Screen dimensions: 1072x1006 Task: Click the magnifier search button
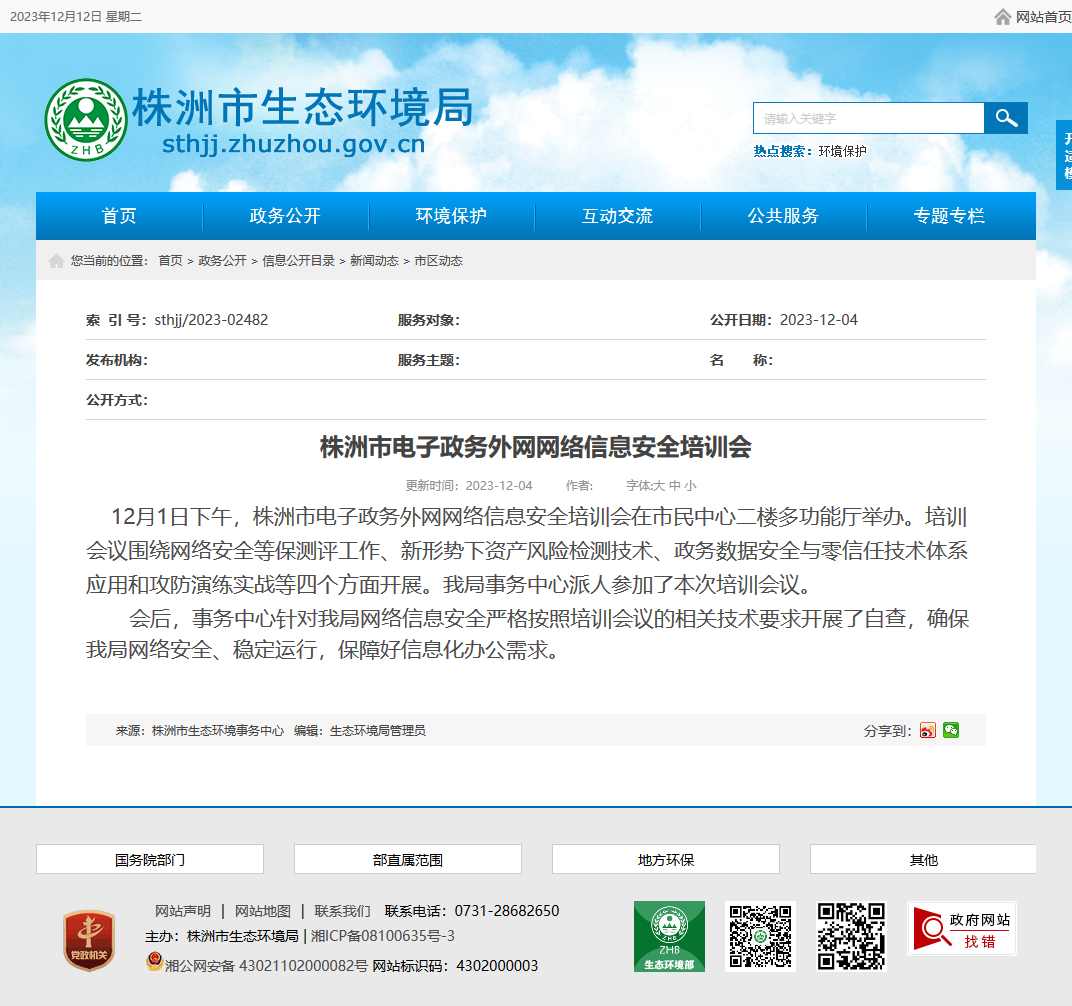tap(1005, 118)
